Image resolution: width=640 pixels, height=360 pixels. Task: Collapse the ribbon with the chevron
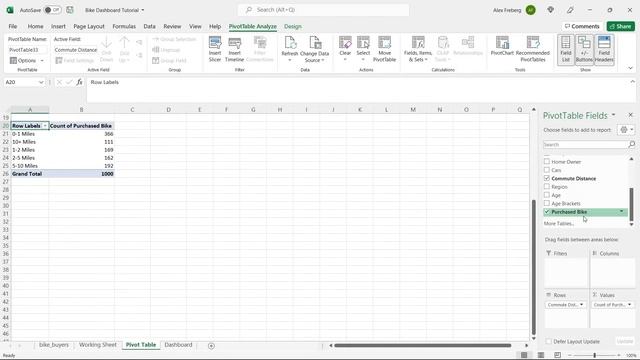click(x=631, y=68)
